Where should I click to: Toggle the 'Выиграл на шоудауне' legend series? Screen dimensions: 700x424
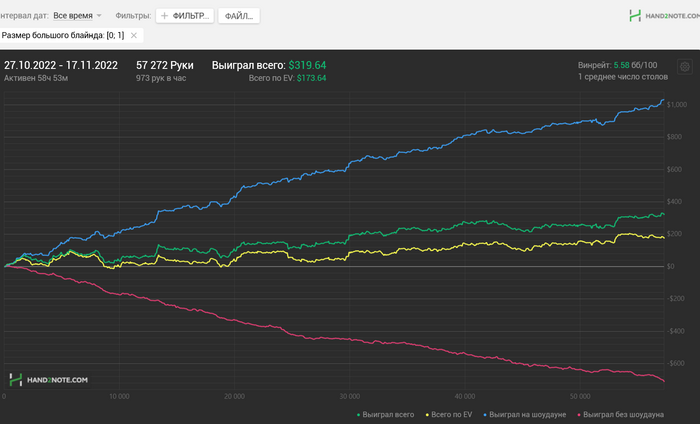pyautogui.click(x=525, y=415)
